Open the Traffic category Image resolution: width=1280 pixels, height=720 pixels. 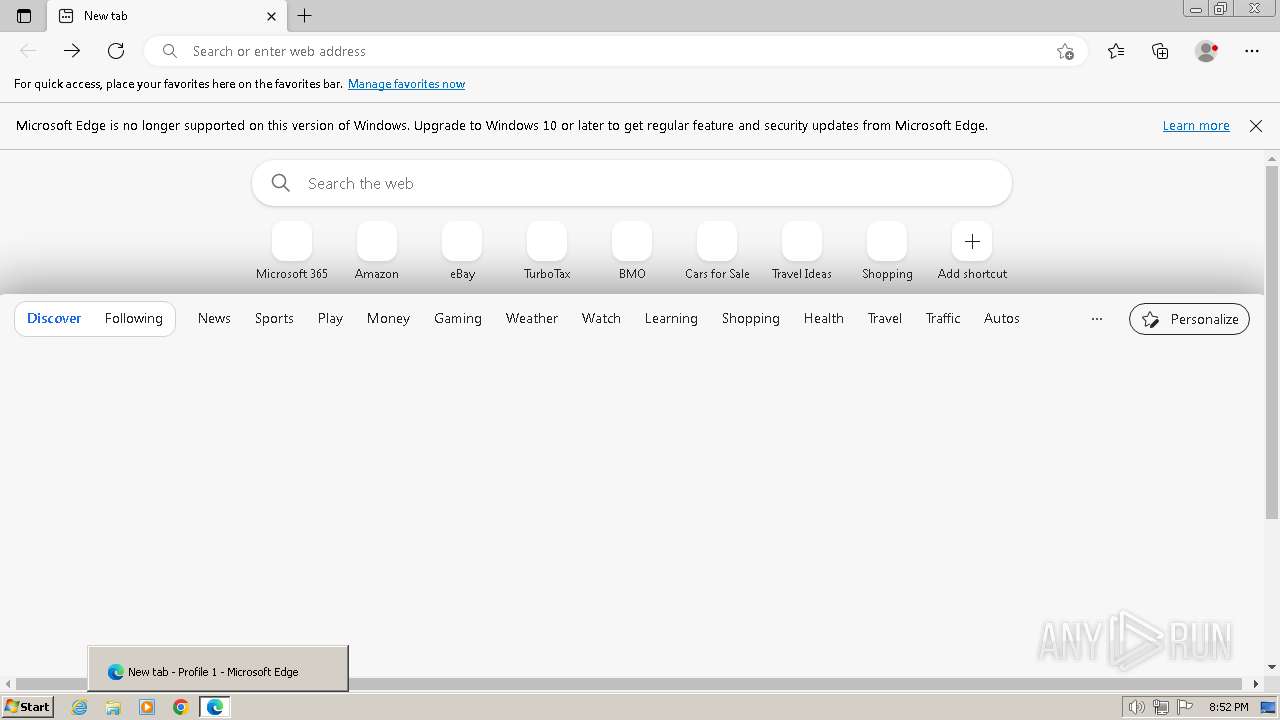pyautogui.click(x=943, y=318)
